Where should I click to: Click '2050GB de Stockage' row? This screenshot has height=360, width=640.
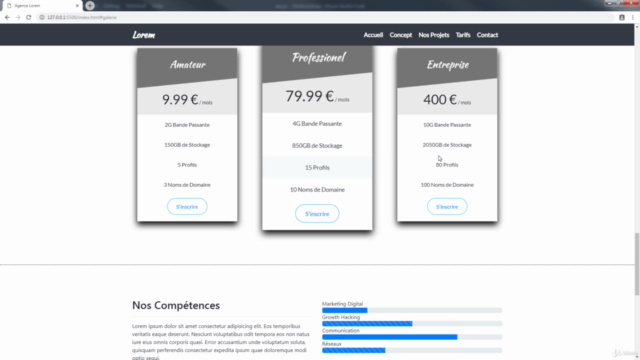(x=447, y=145)
